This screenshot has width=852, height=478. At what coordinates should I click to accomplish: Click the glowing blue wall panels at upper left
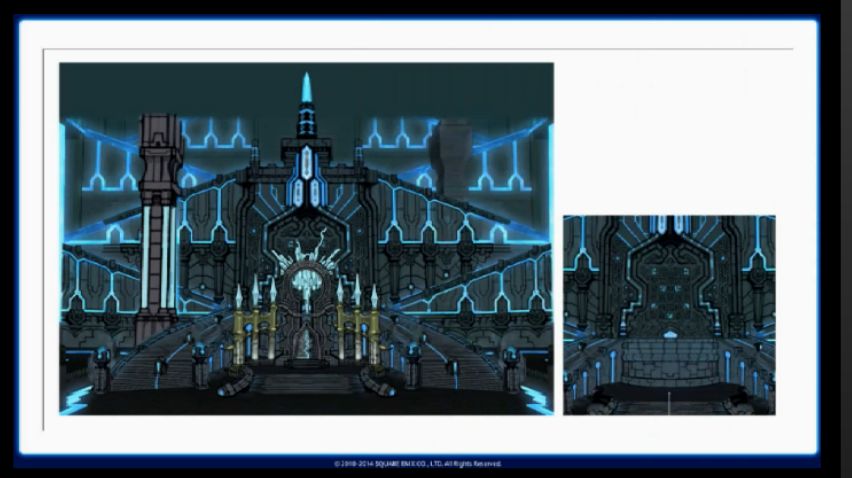click(x=105, y=160)
